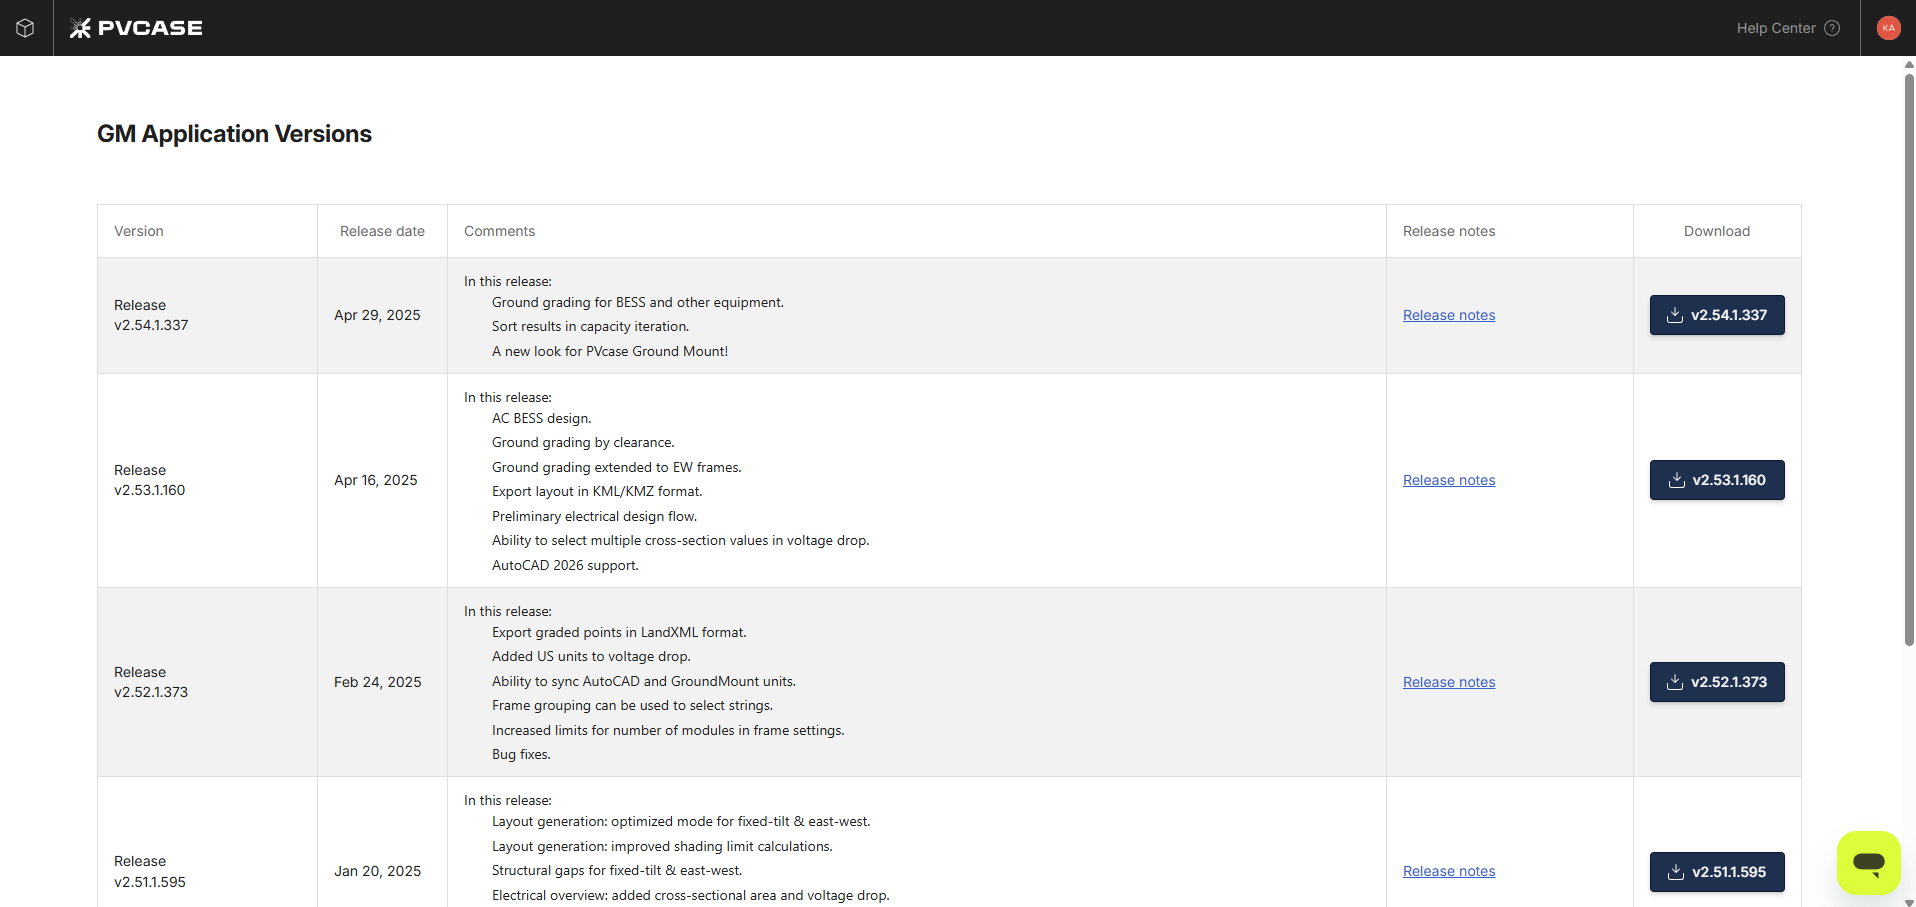Download version v2.54.1.337

[1717, 315]
